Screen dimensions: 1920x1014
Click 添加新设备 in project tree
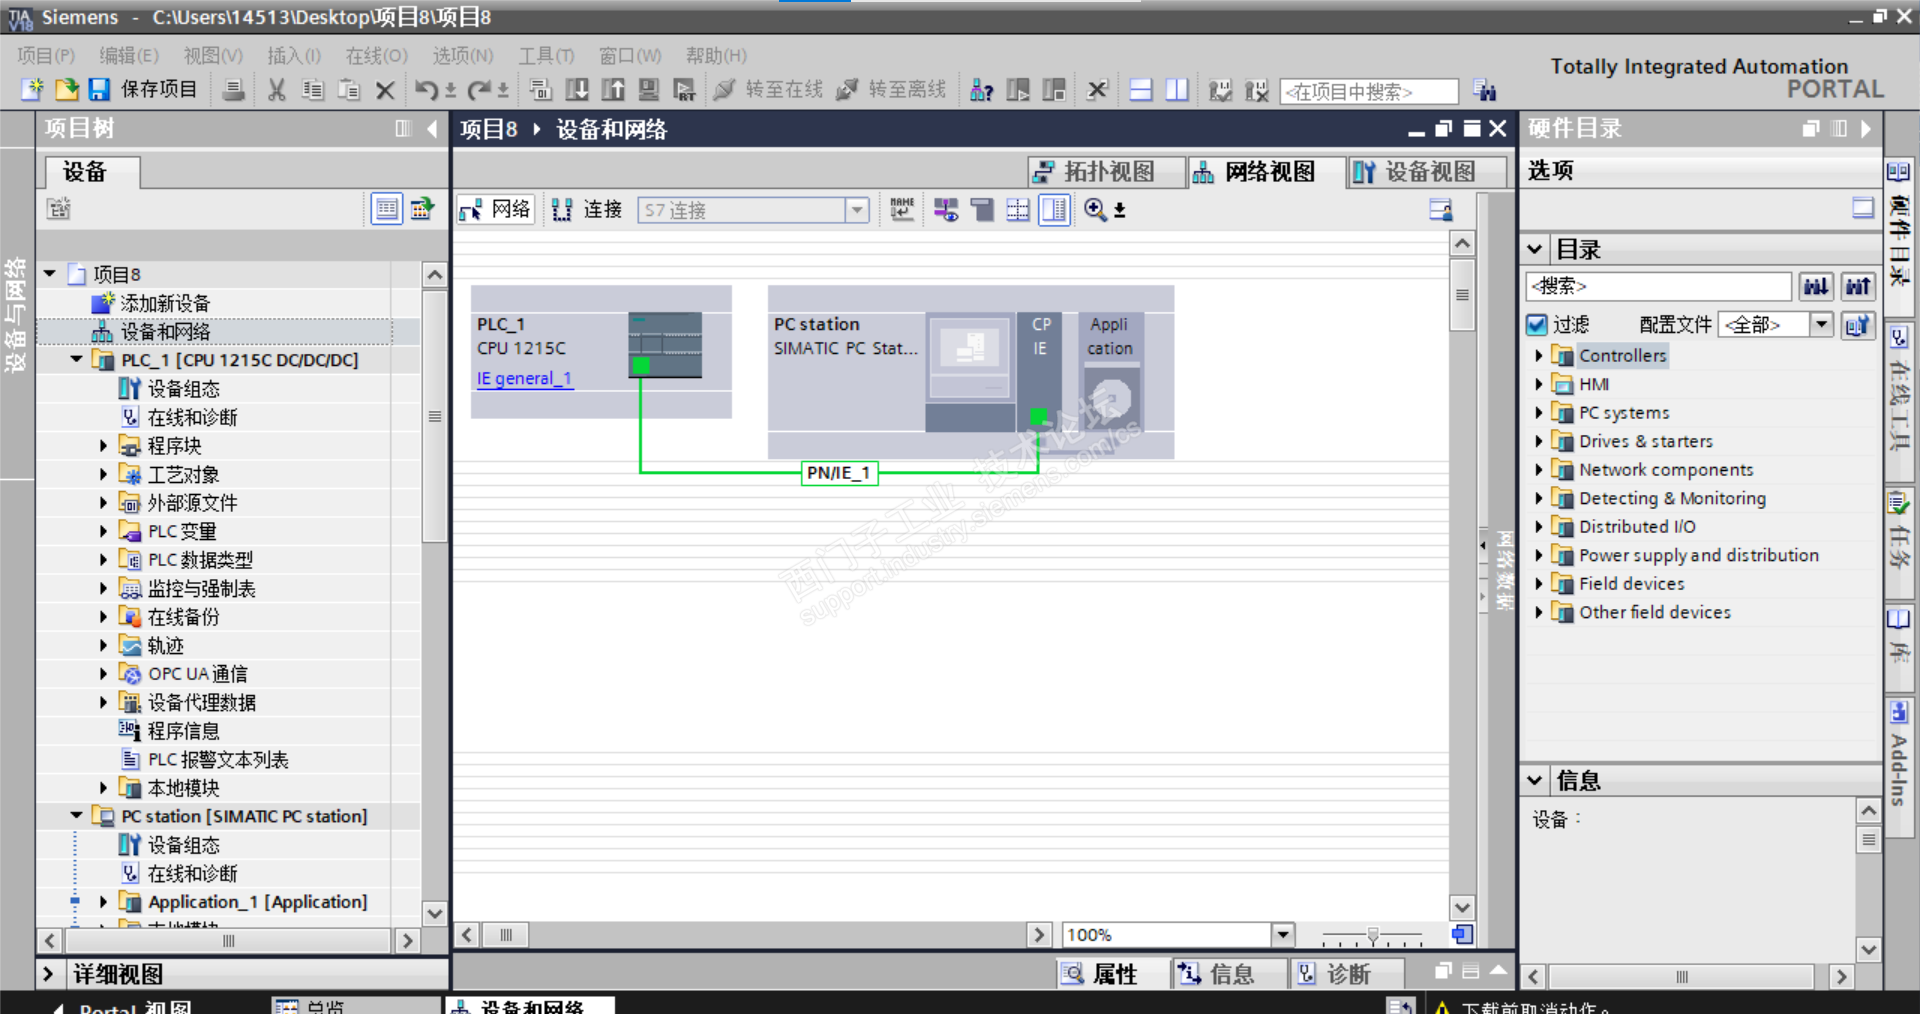tap(165, 303)
